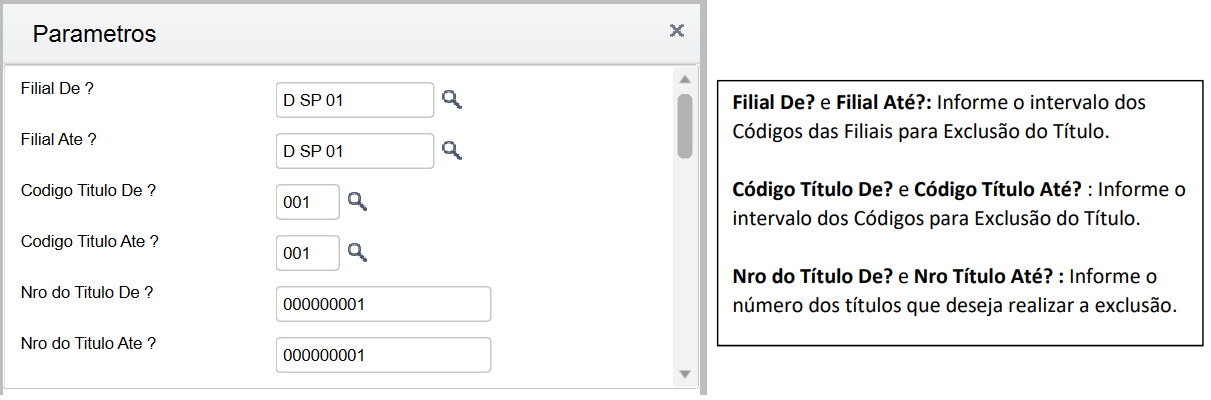1211x400 pixels.
Task: Select the Codigo Titulo De input box
Action: point(308,202)
